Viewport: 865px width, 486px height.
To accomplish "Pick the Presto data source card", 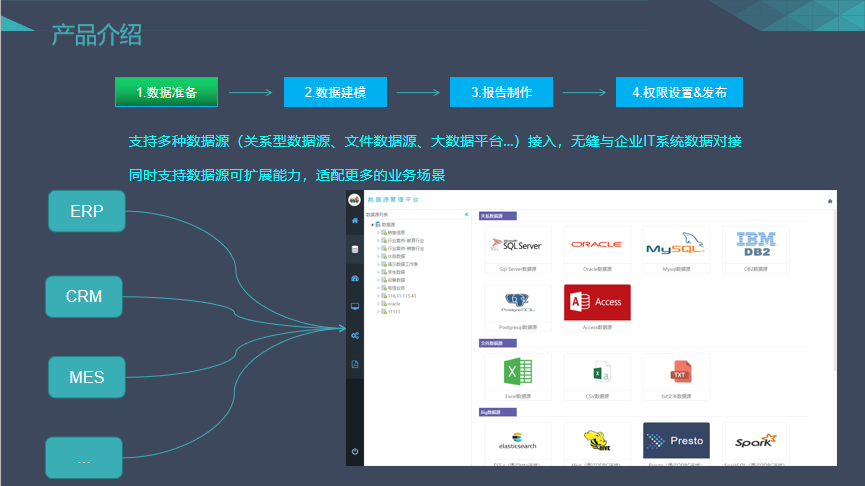I will tap(676, 444).
